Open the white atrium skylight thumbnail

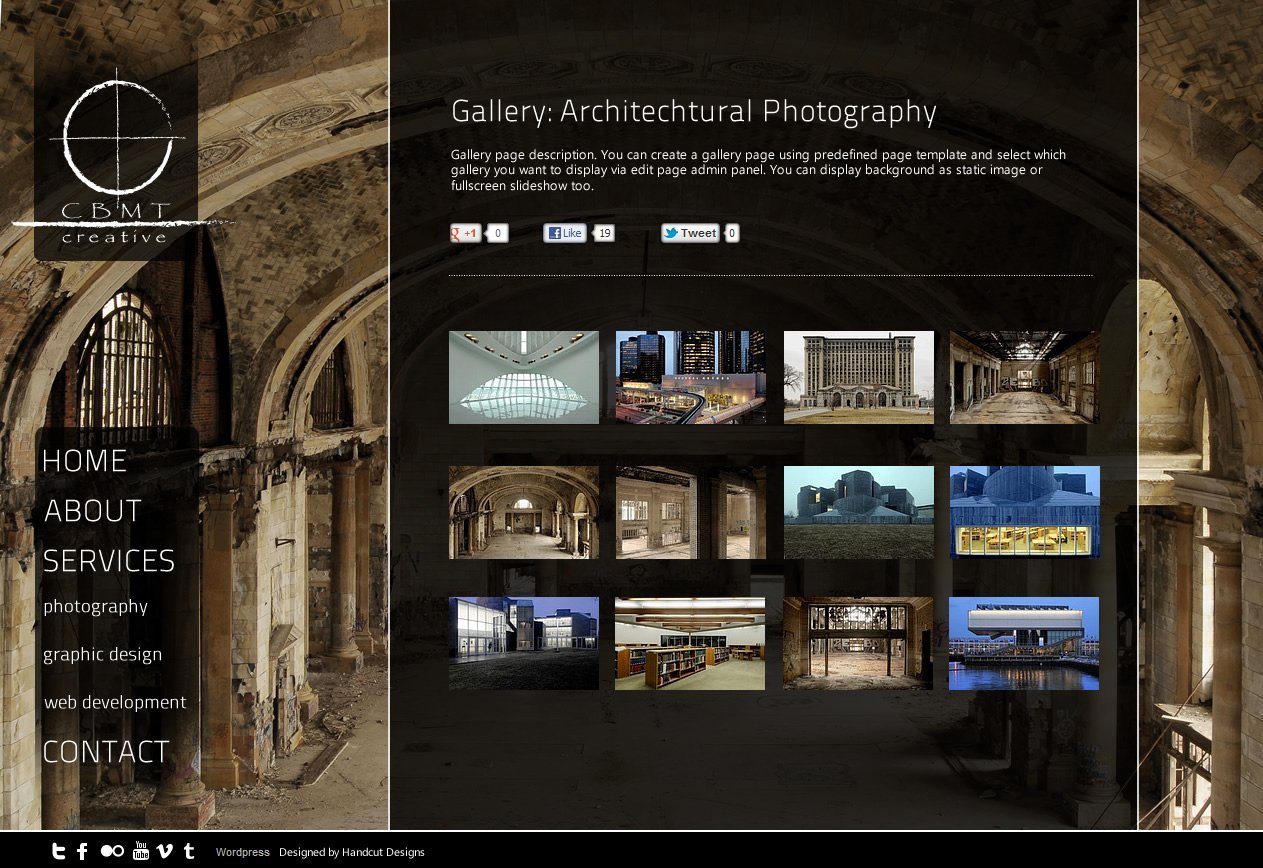pos(524,378)
